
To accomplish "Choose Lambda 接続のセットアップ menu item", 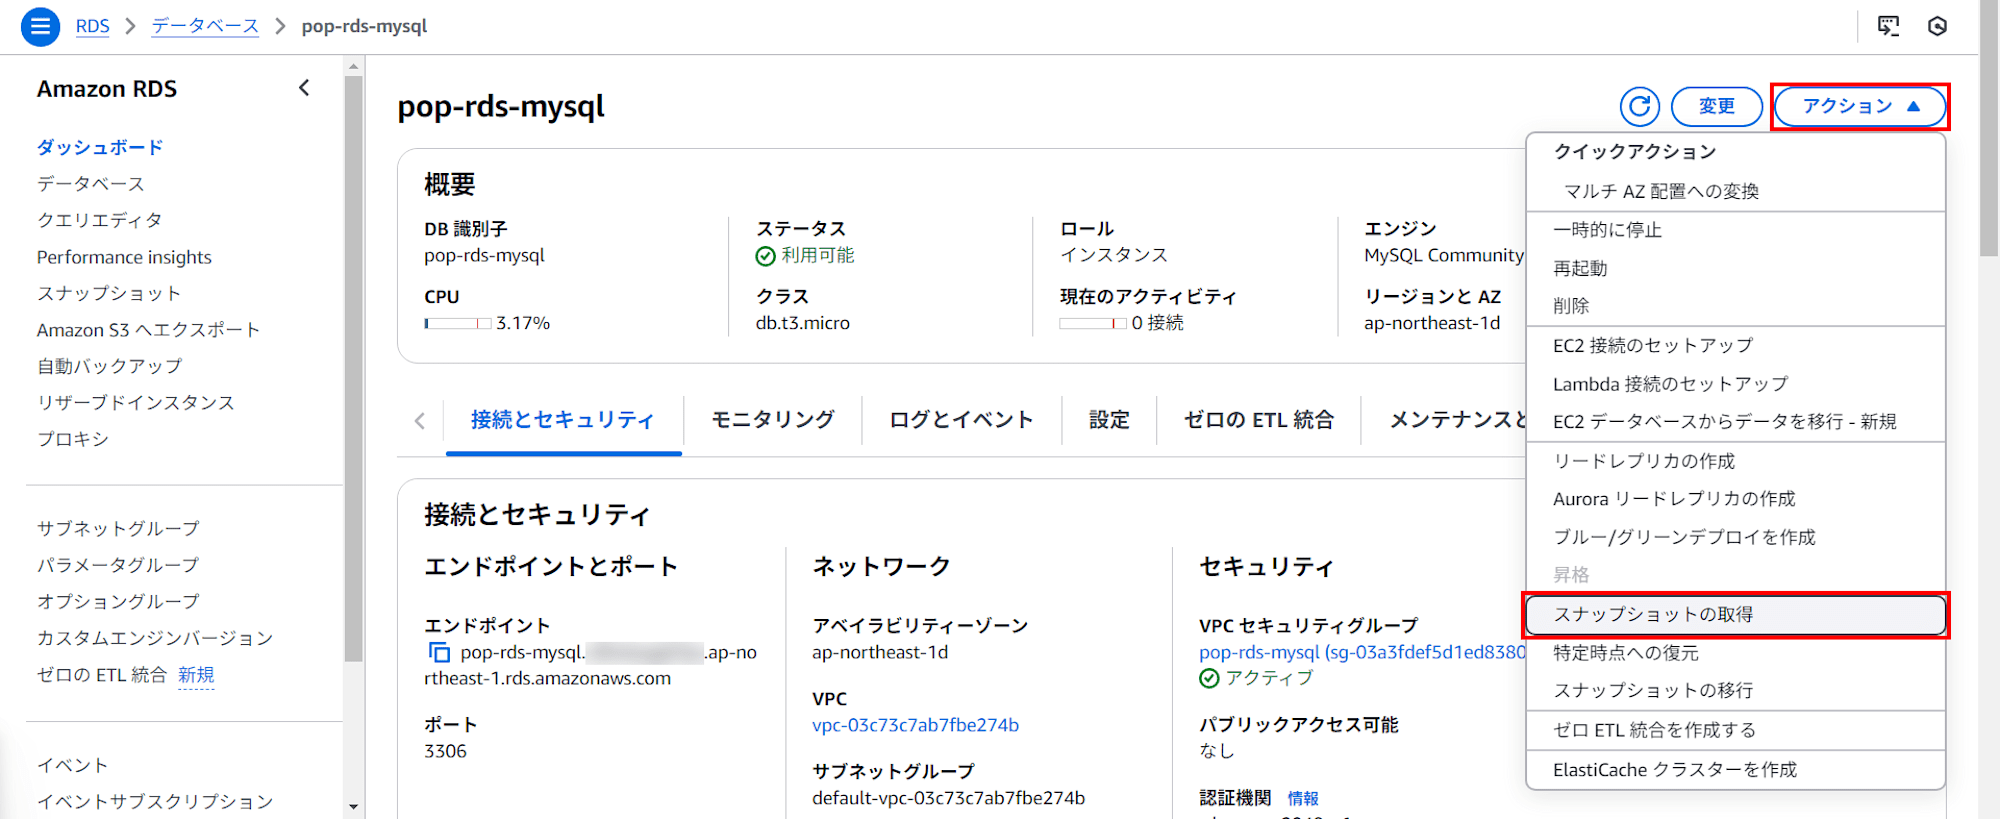I will [1736, 384].
